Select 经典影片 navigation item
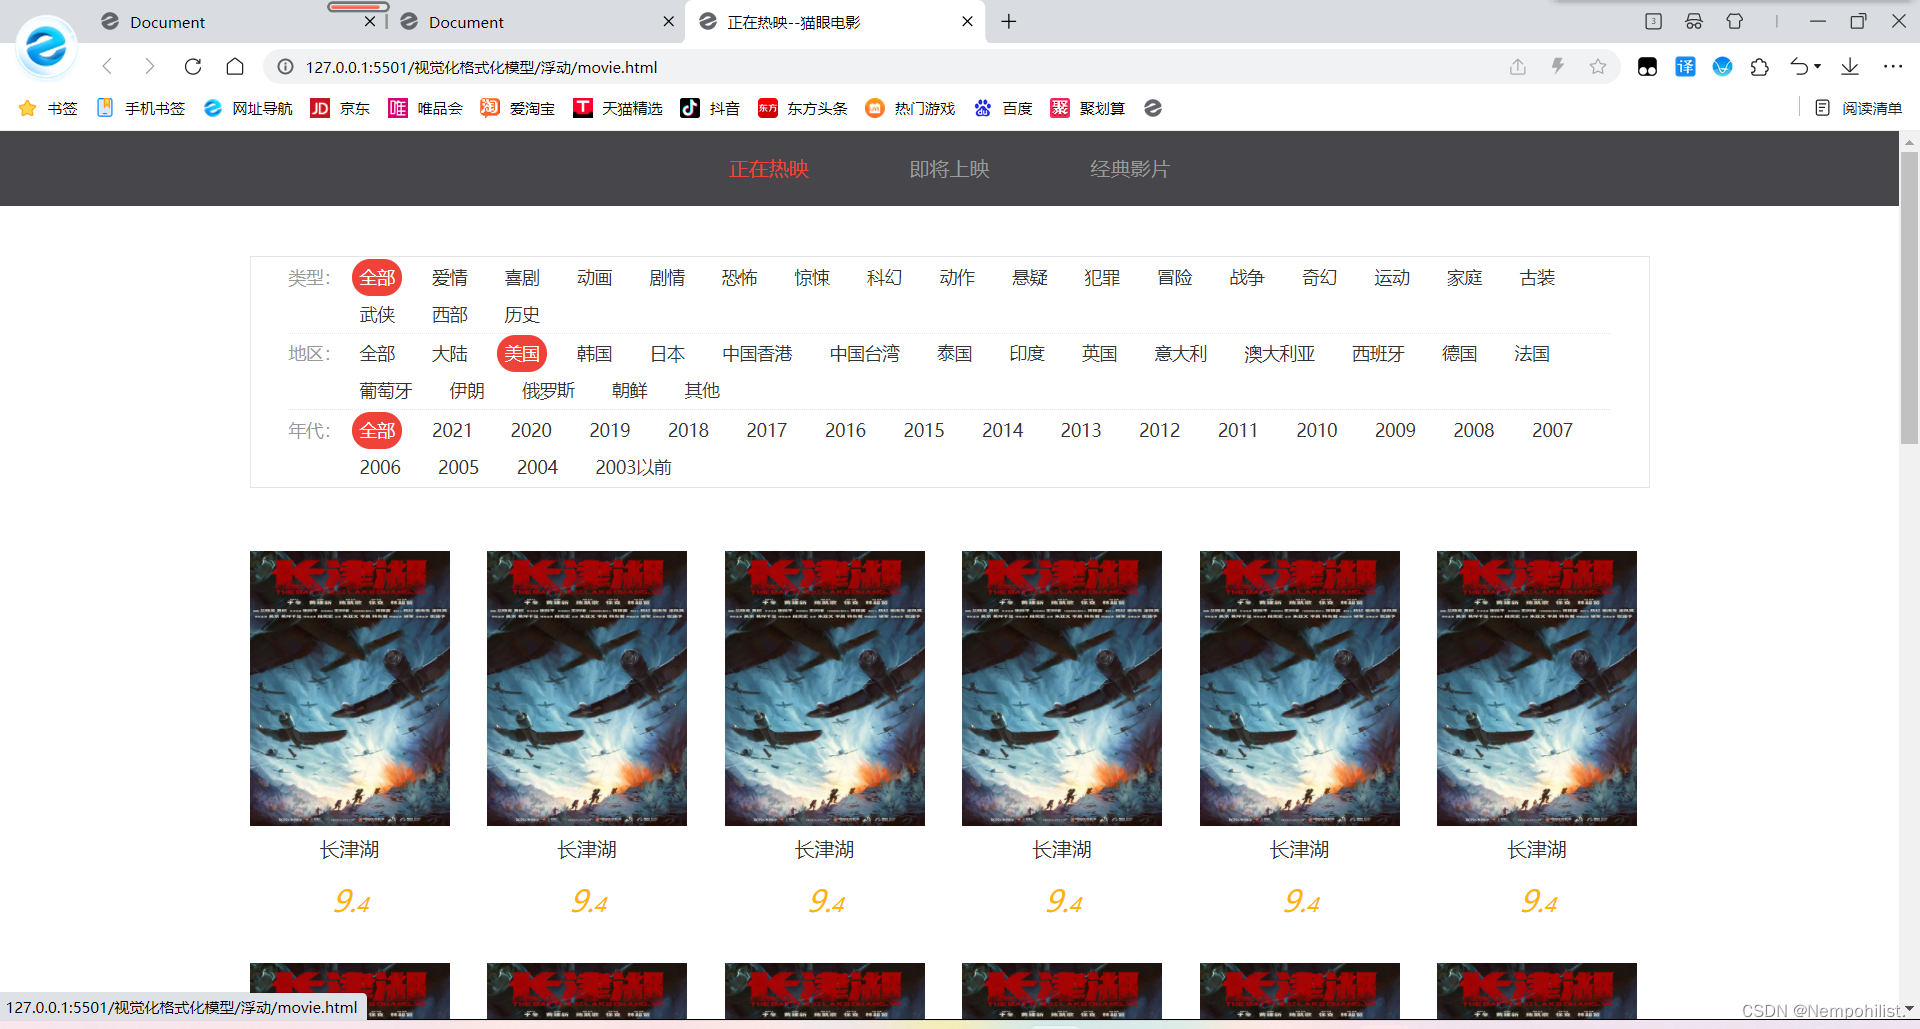The image size is (1920, 1029). [x=1129, y=169]
